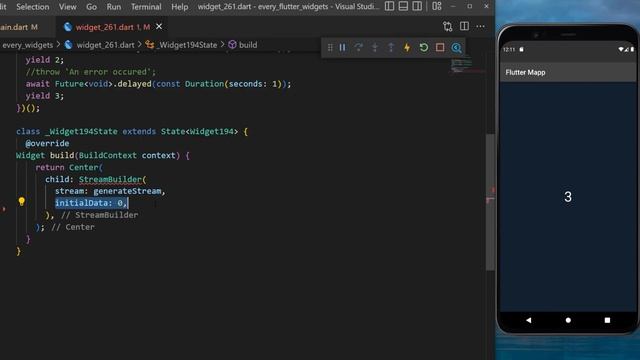Open the editor More Actions ellipsis

[x=480, y=27]
